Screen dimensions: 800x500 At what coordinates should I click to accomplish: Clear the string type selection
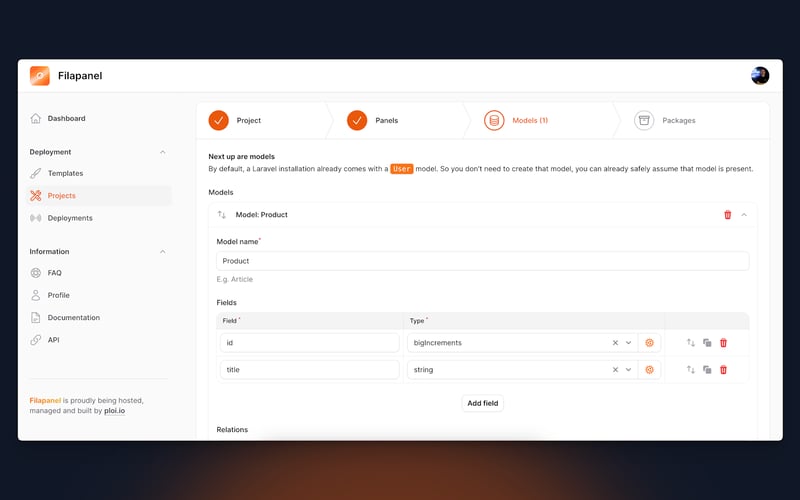(x=615, y=370)
